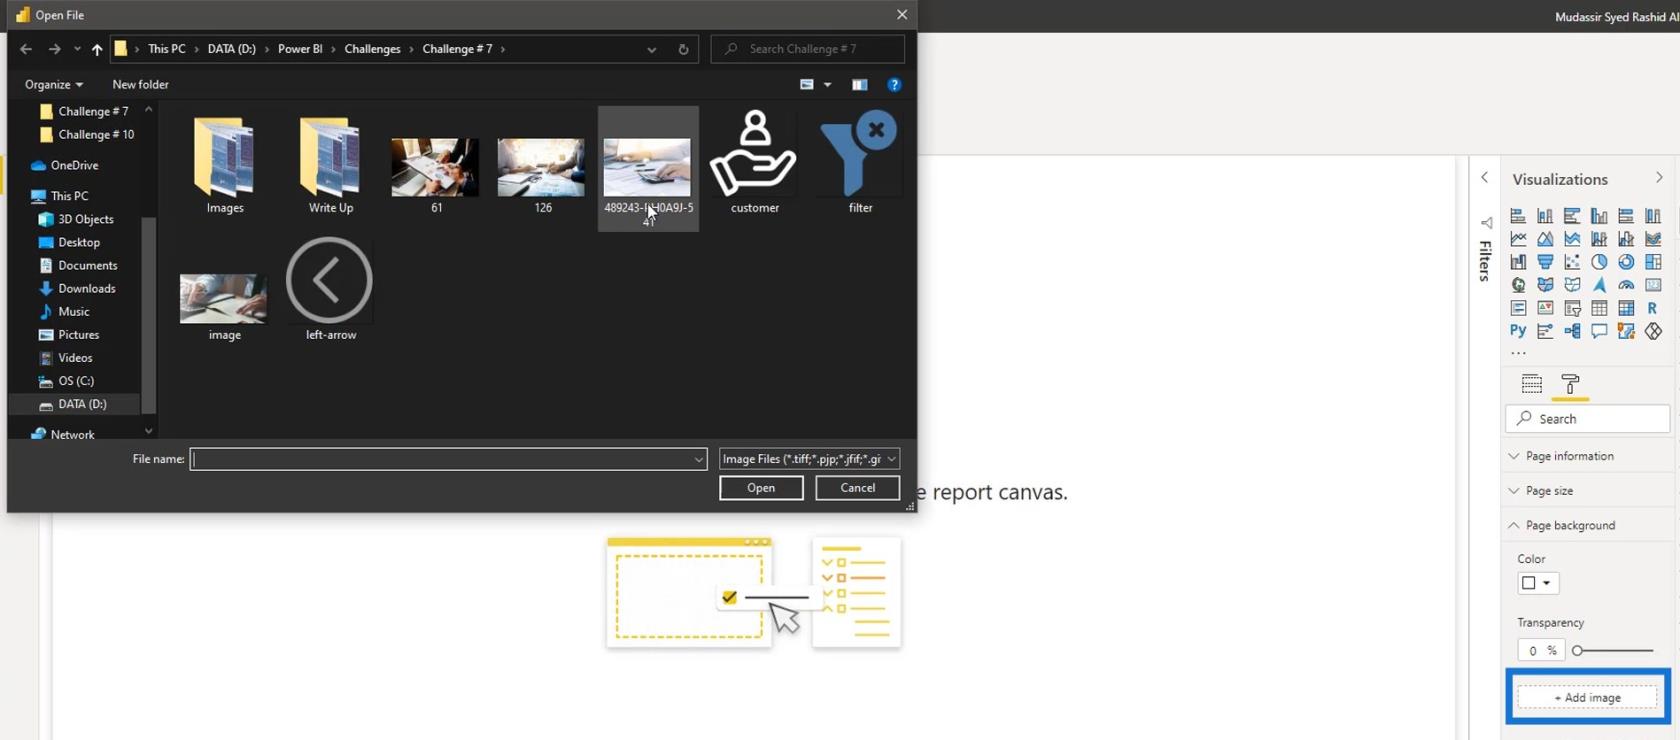
Task: Select the ArcGIS arrow map visual
Action: point(1599,285)
